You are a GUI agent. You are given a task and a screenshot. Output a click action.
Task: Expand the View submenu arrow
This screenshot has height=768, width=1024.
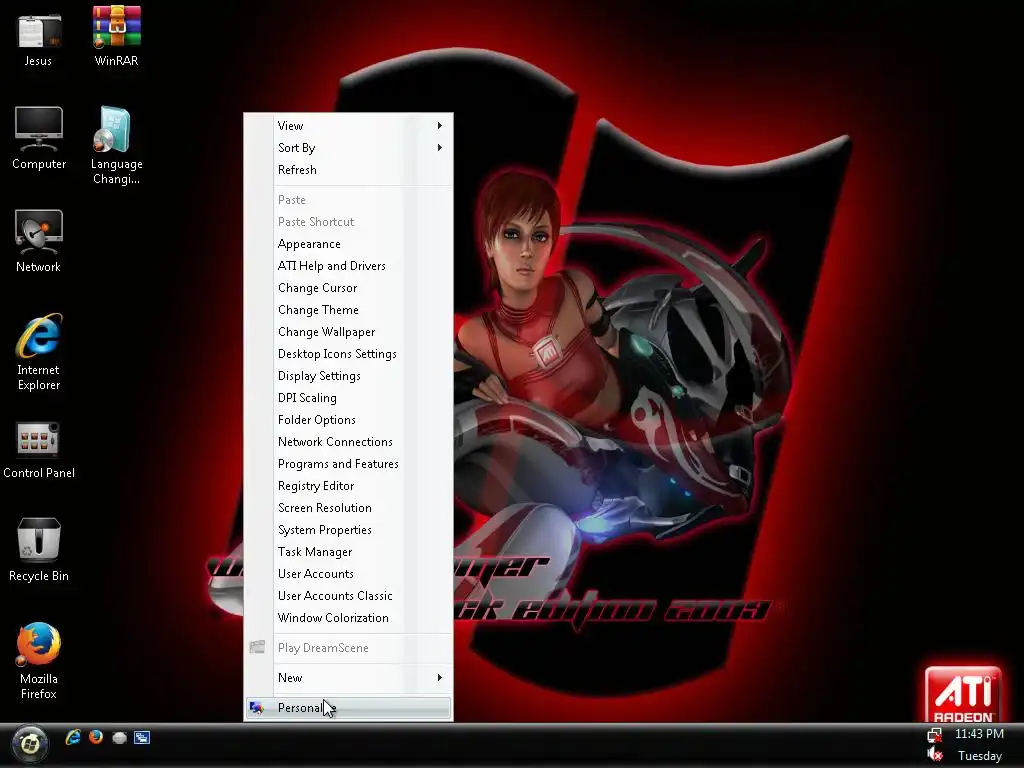coord(440,125)
